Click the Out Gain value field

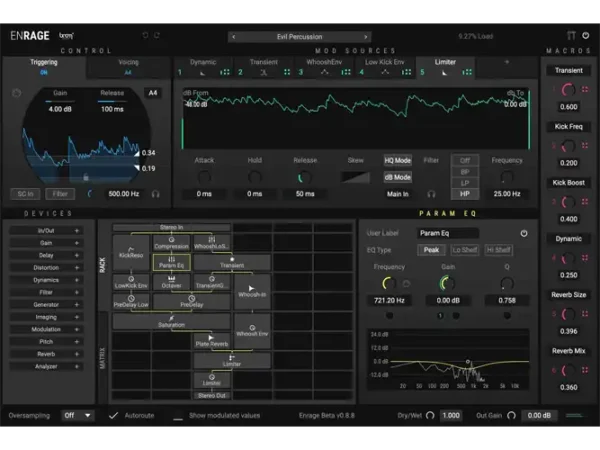pos(539,416)
